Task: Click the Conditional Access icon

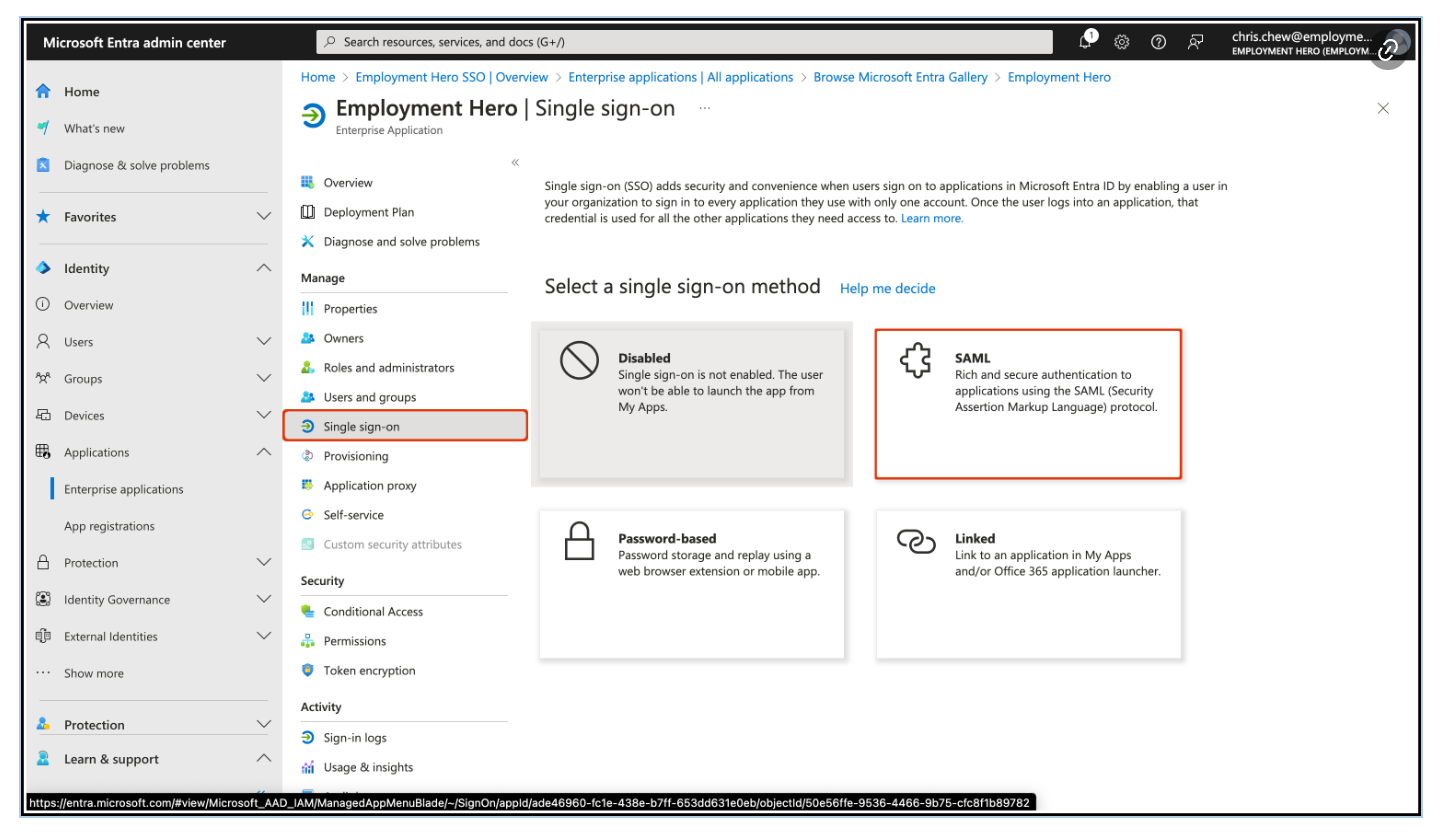Action: pyautogui.click(x=308, y=611)
